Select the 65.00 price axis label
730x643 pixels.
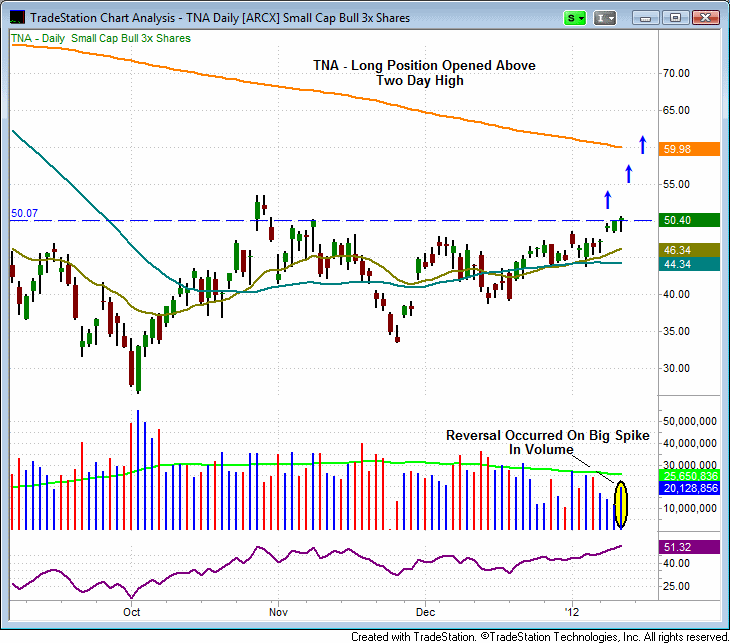[676, 110]
